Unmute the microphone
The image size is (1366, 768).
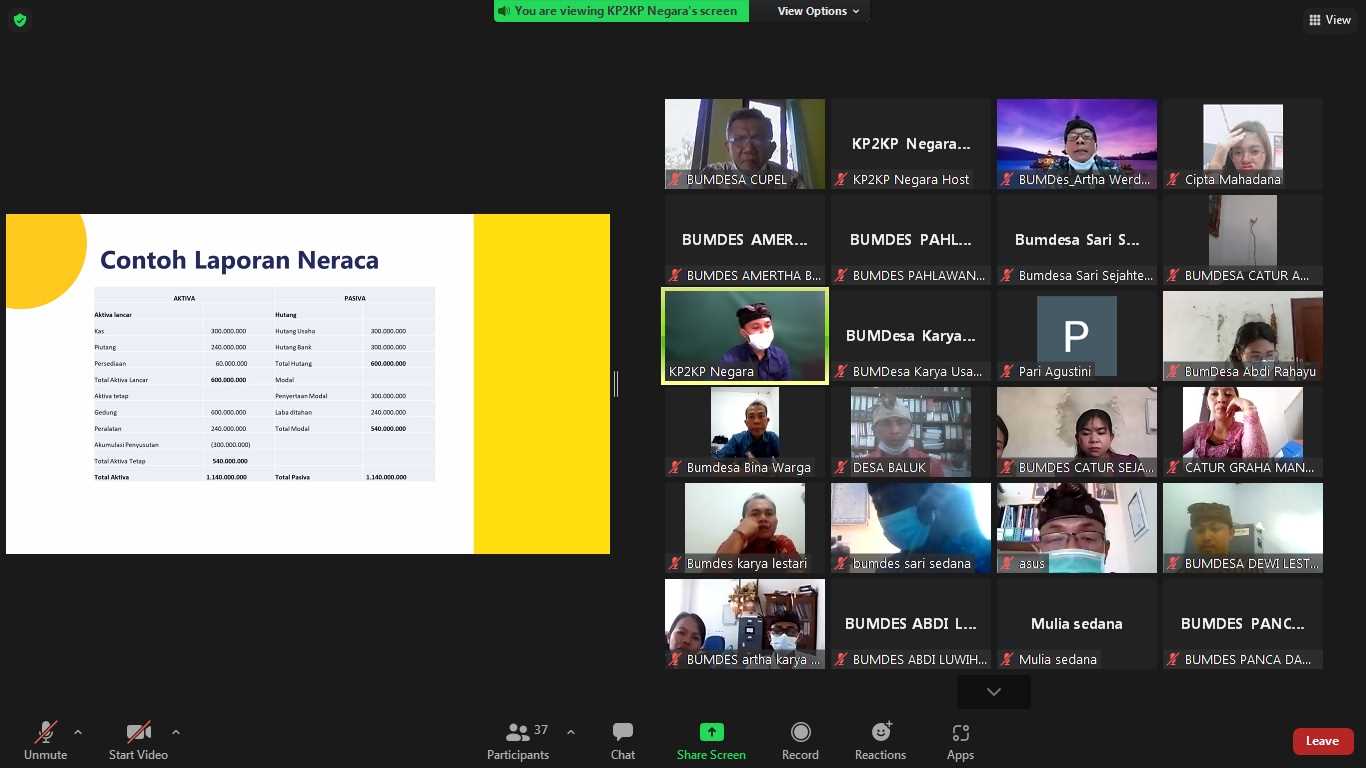46,741
